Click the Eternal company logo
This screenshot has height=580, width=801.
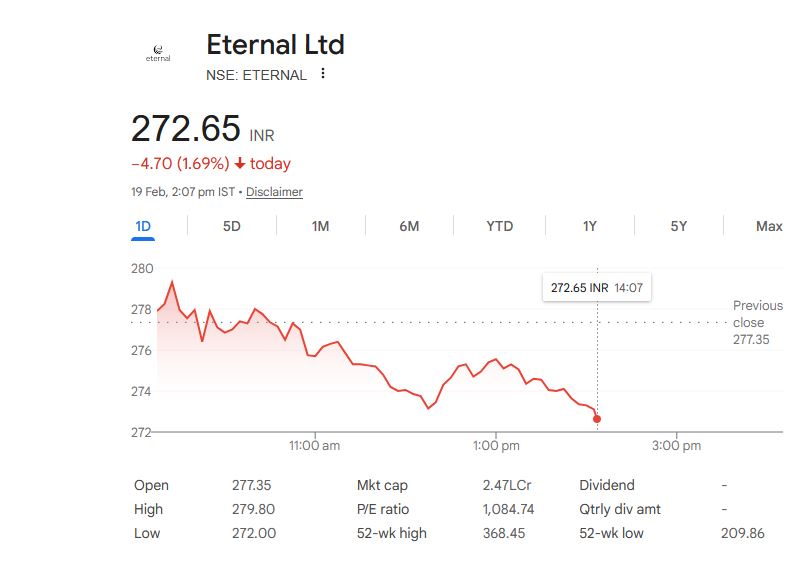(x=158, y=53)
